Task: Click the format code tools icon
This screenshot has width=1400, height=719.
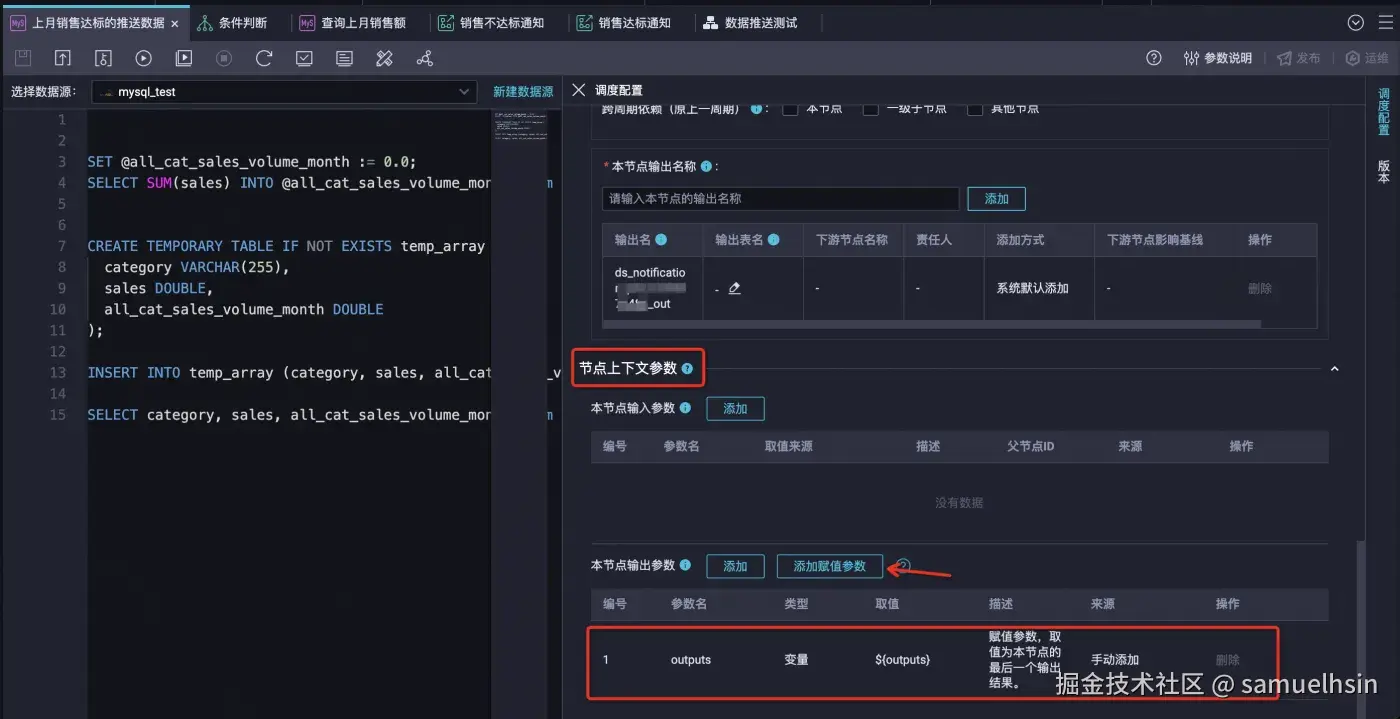Action: (384, 58)
